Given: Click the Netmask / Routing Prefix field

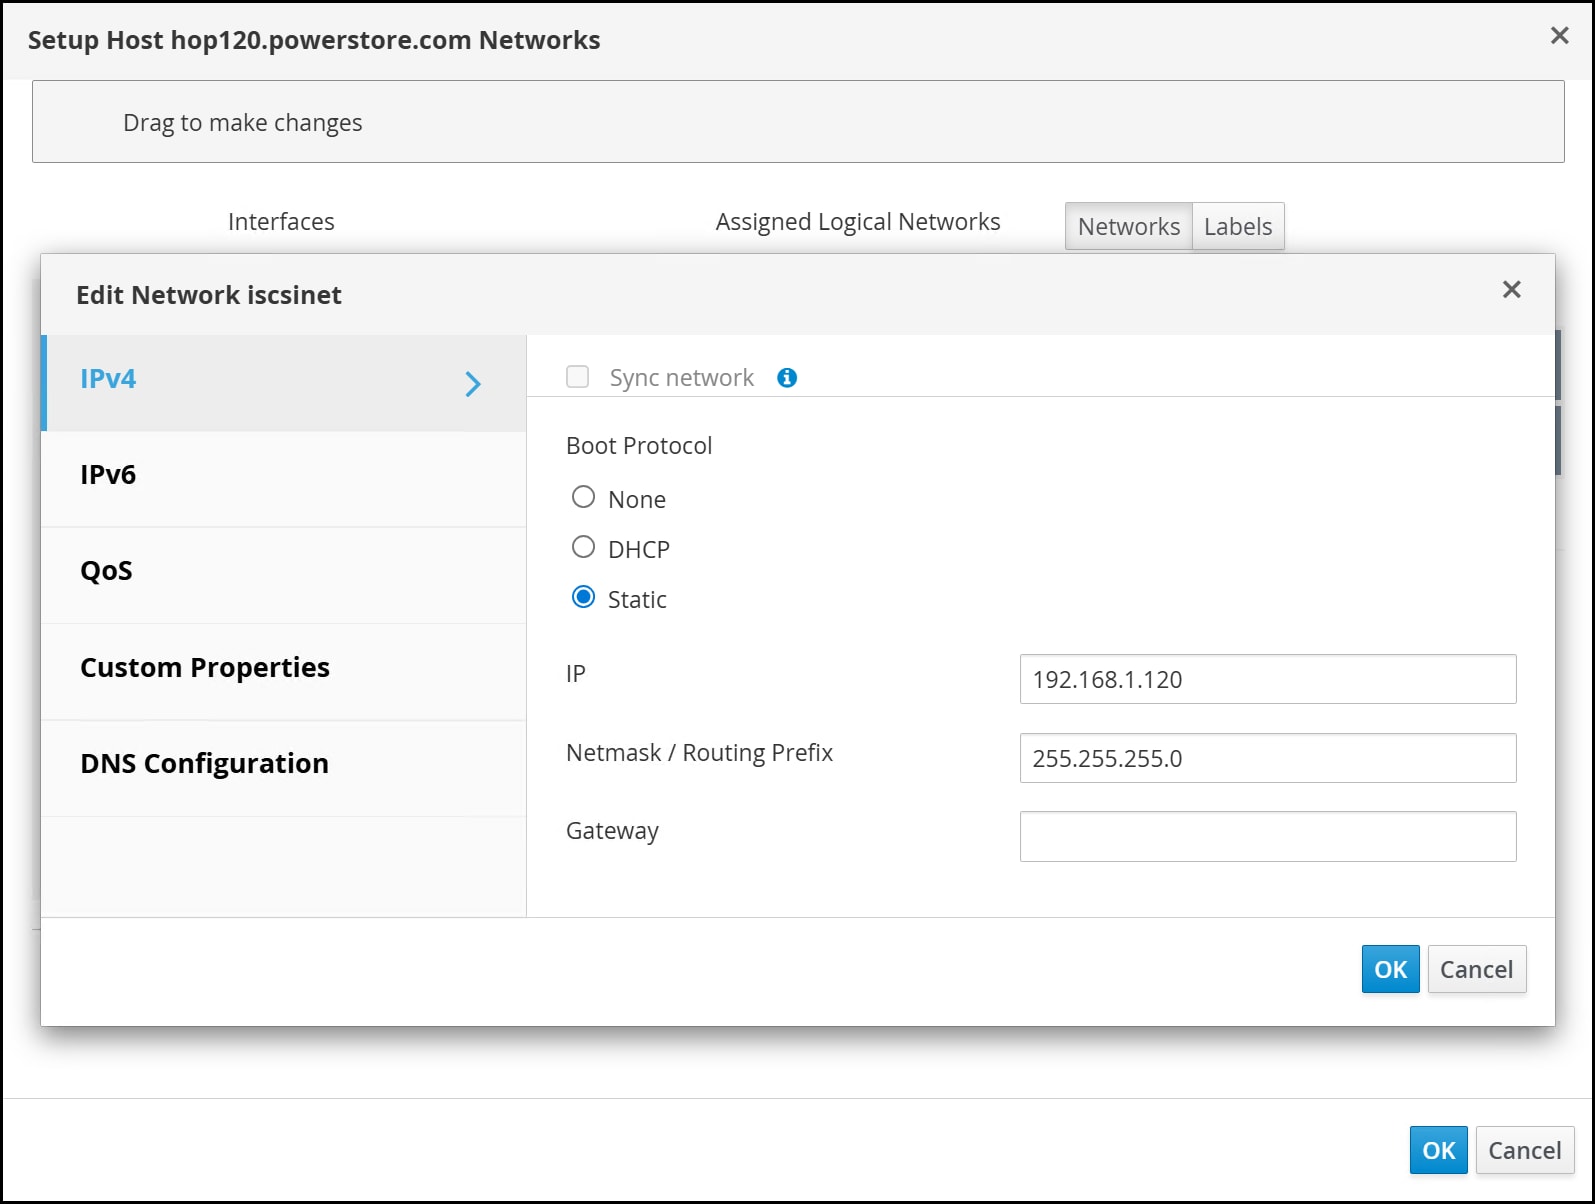Looking at the screenshot, I should pos(1268,758).
